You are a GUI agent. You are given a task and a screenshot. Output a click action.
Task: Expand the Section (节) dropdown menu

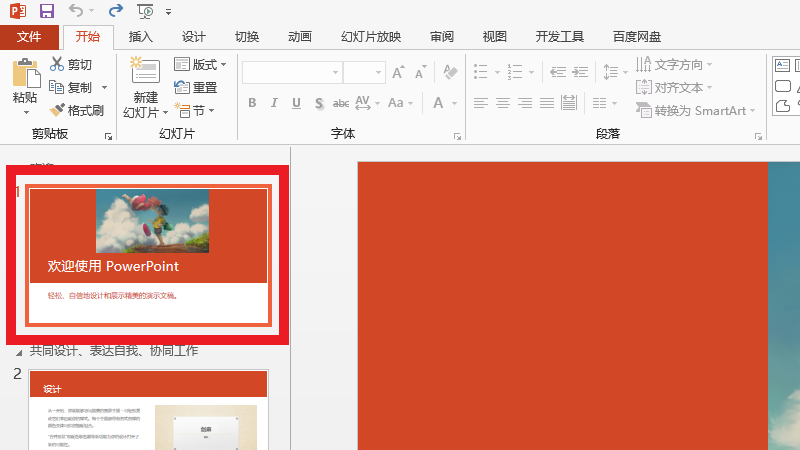(195, 110)
